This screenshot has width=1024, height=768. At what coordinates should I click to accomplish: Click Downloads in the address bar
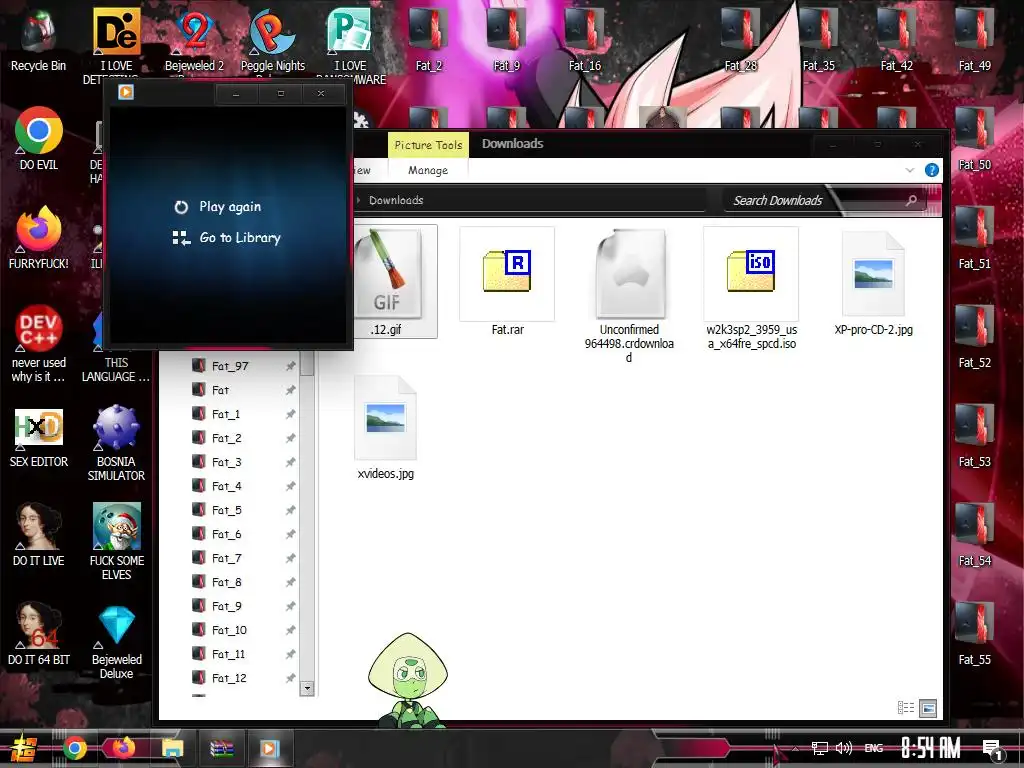click(x=396, y=200)
